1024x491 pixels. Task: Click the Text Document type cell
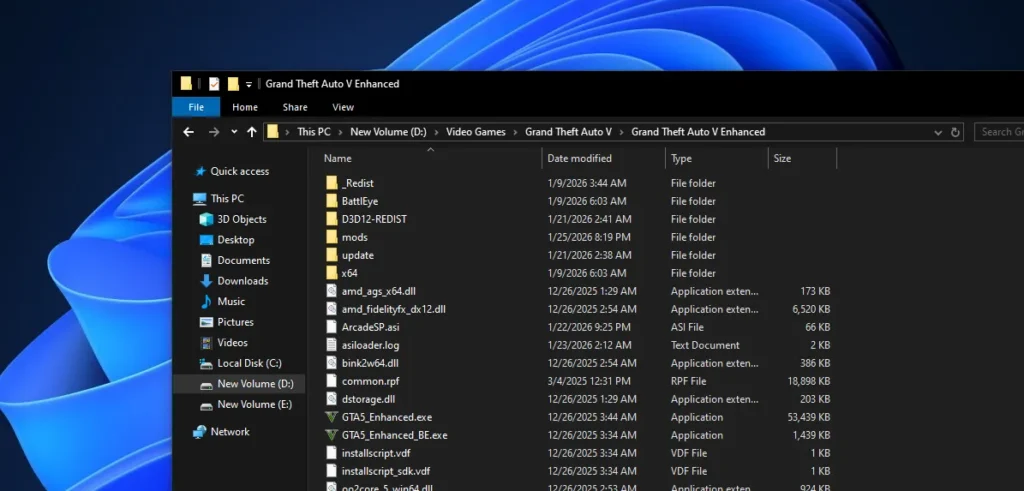705,345
